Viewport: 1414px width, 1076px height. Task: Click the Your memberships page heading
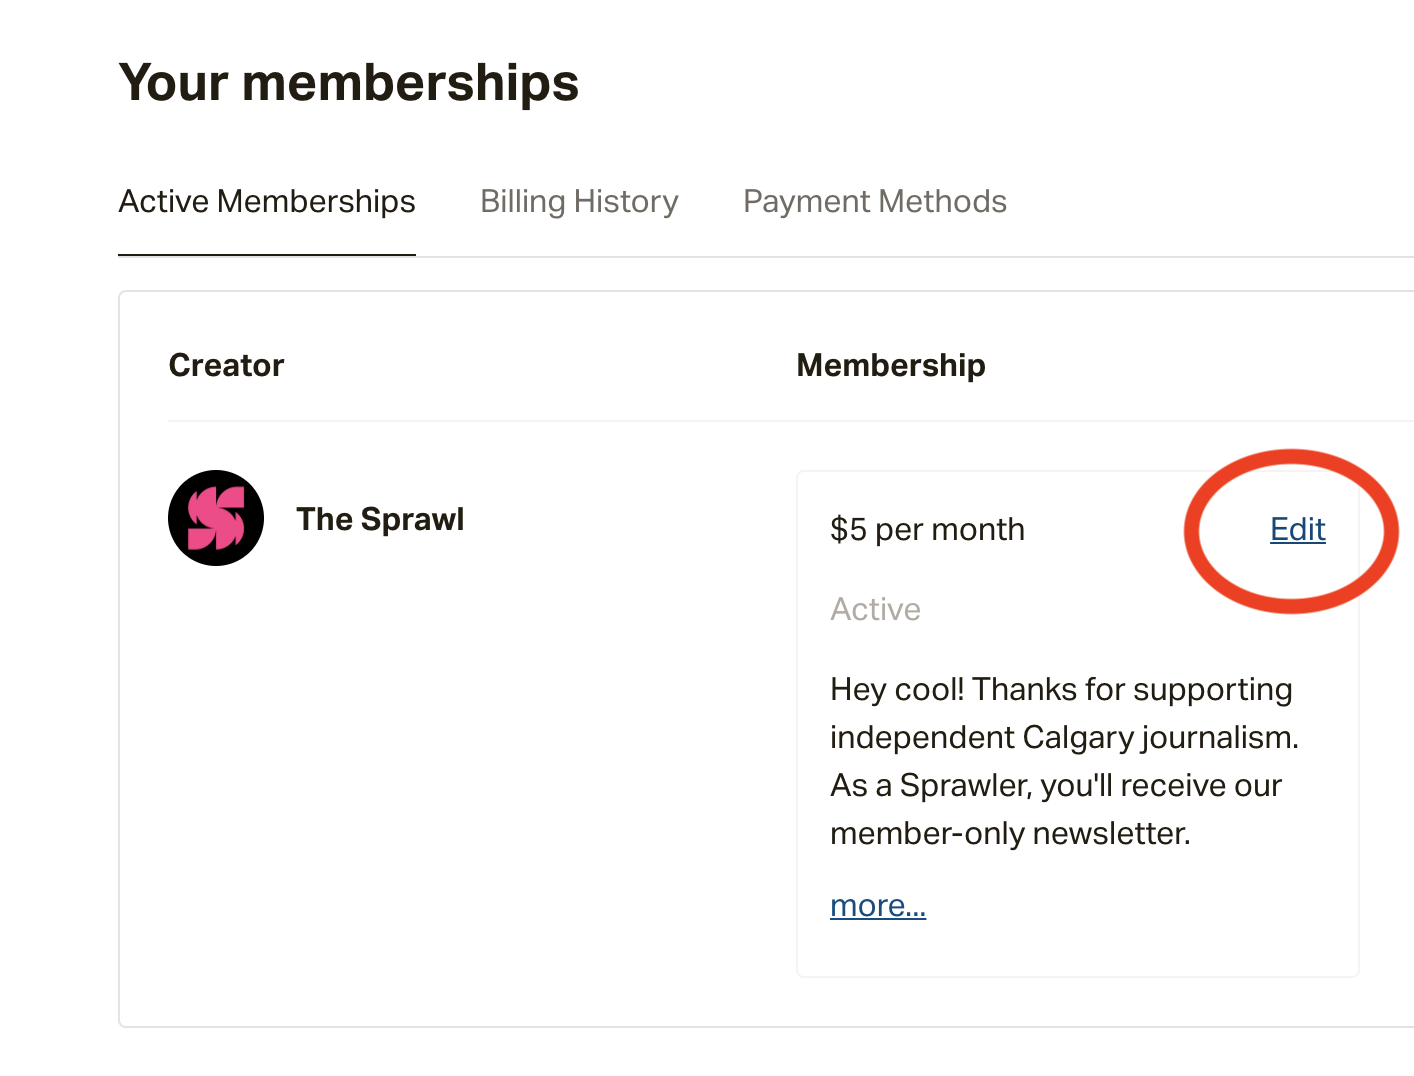(x=349, y=82)
